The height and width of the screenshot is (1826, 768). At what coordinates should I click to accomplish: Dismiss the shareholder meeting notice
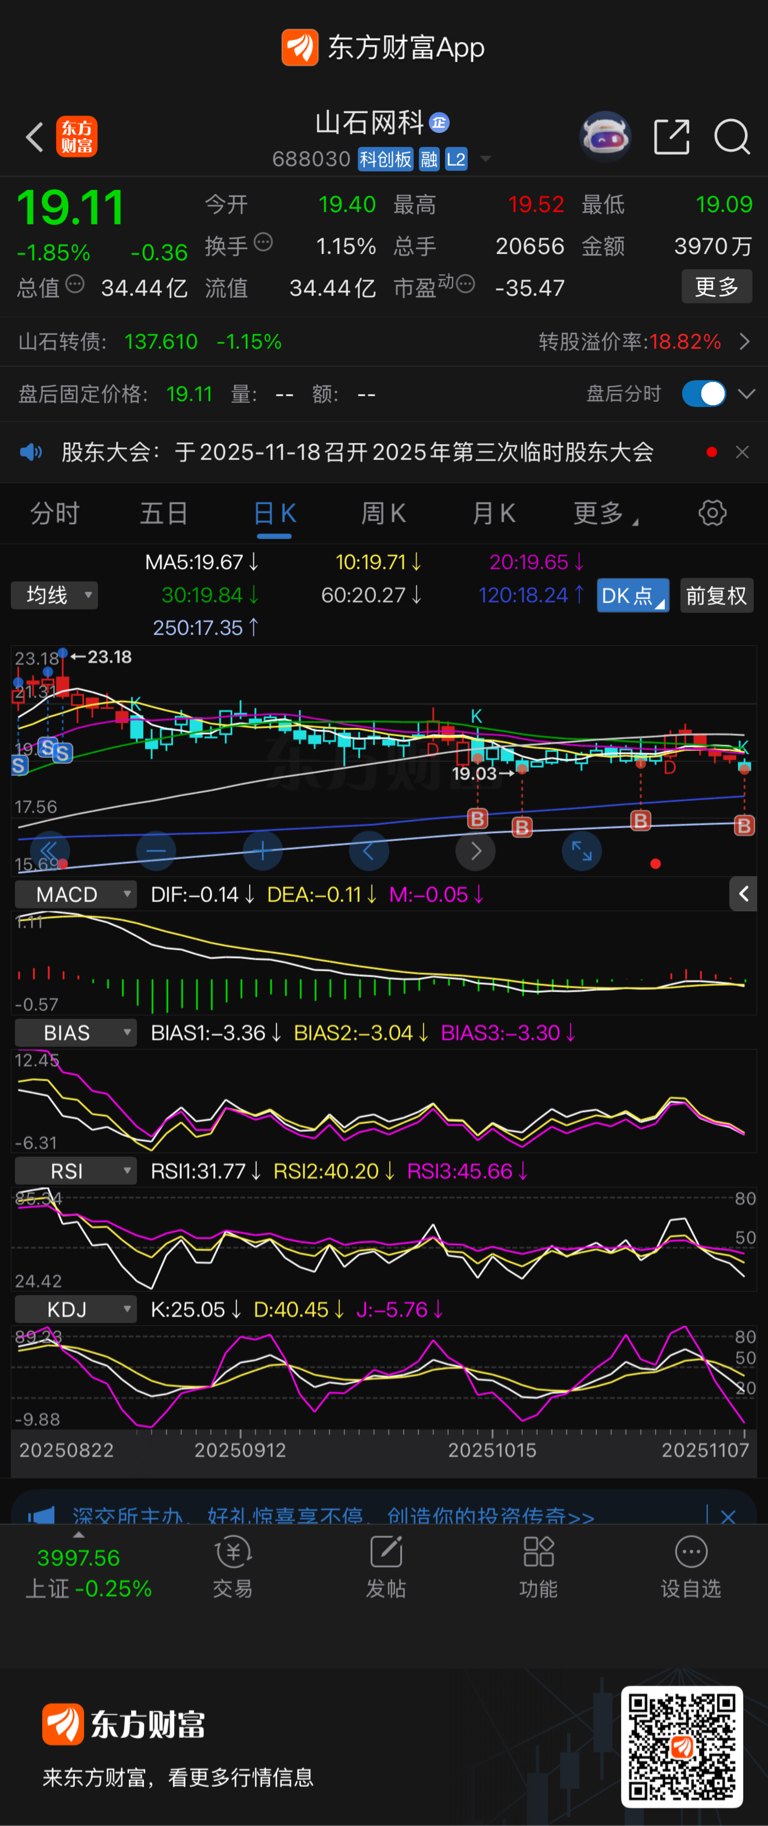742,452
